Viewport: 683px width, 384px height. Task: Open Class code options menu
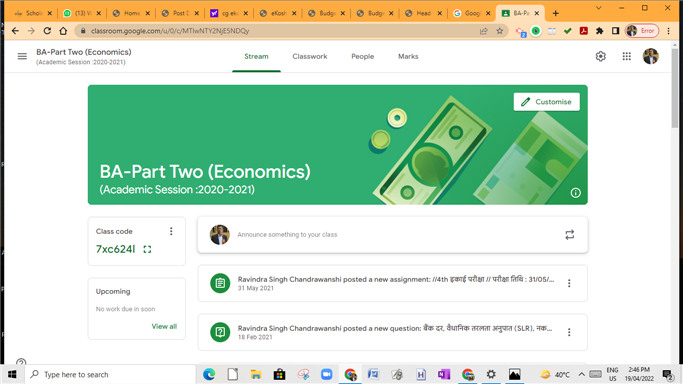tap(171, 231)
